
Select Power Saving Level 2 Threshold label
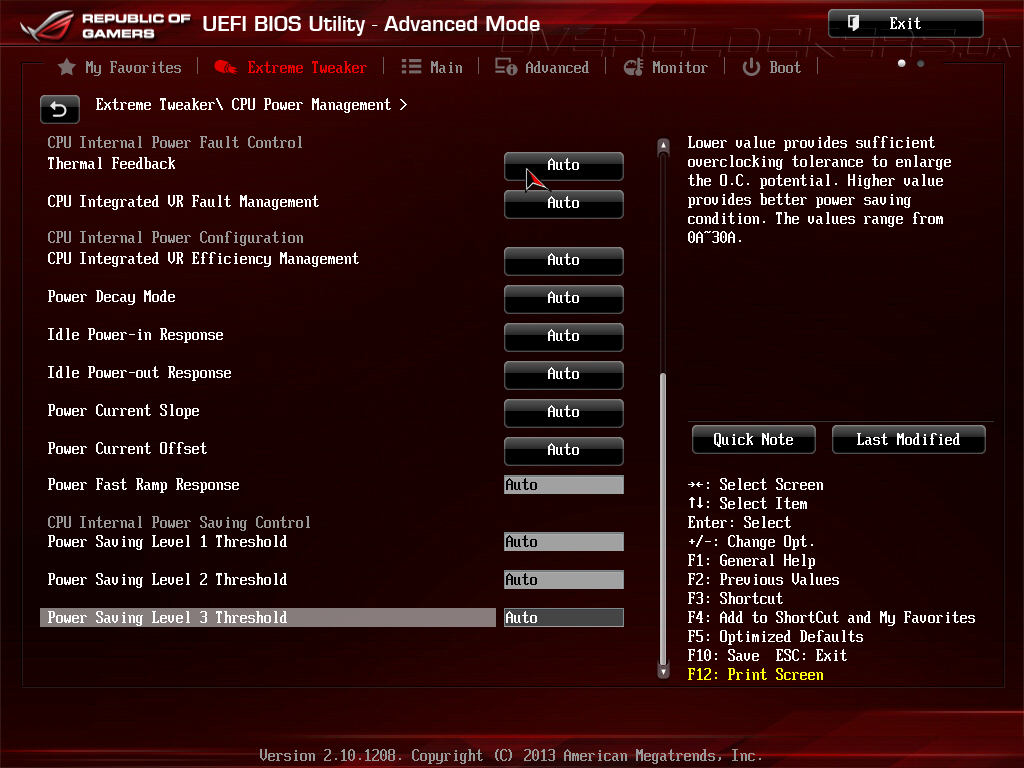click(167, 579)
